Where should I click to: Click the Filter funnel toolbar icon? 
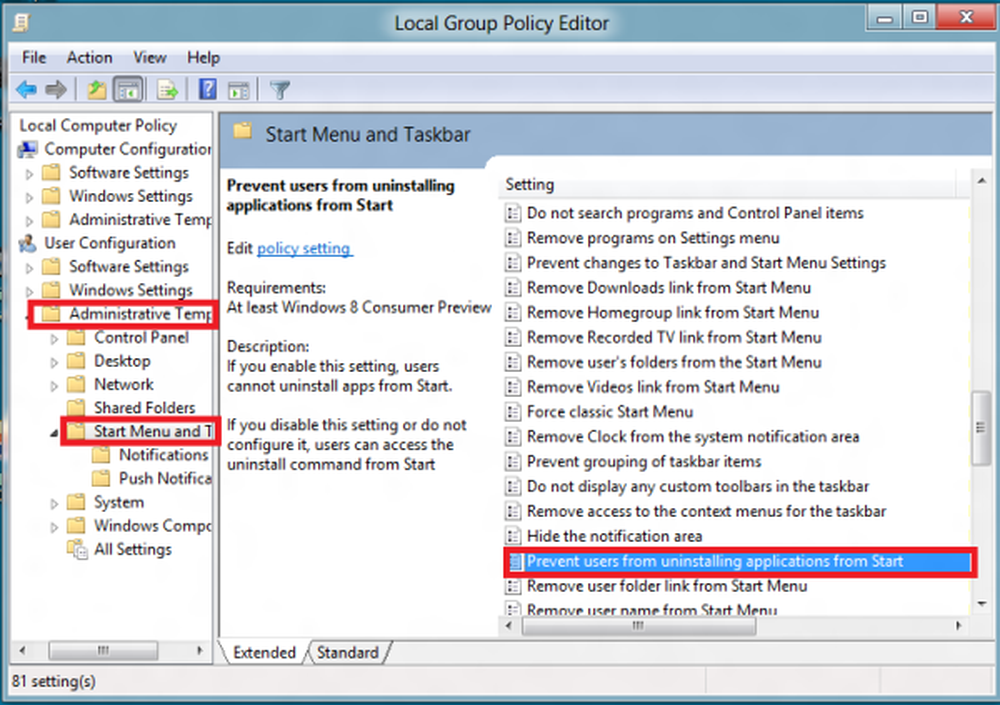[x=279, y=90]
